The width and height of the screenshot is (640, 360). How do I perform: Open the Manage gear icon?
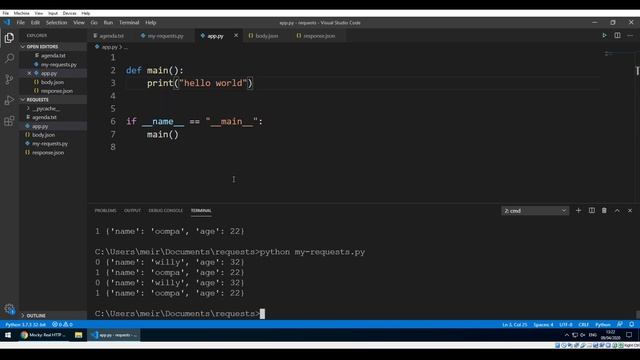(9, 309)
